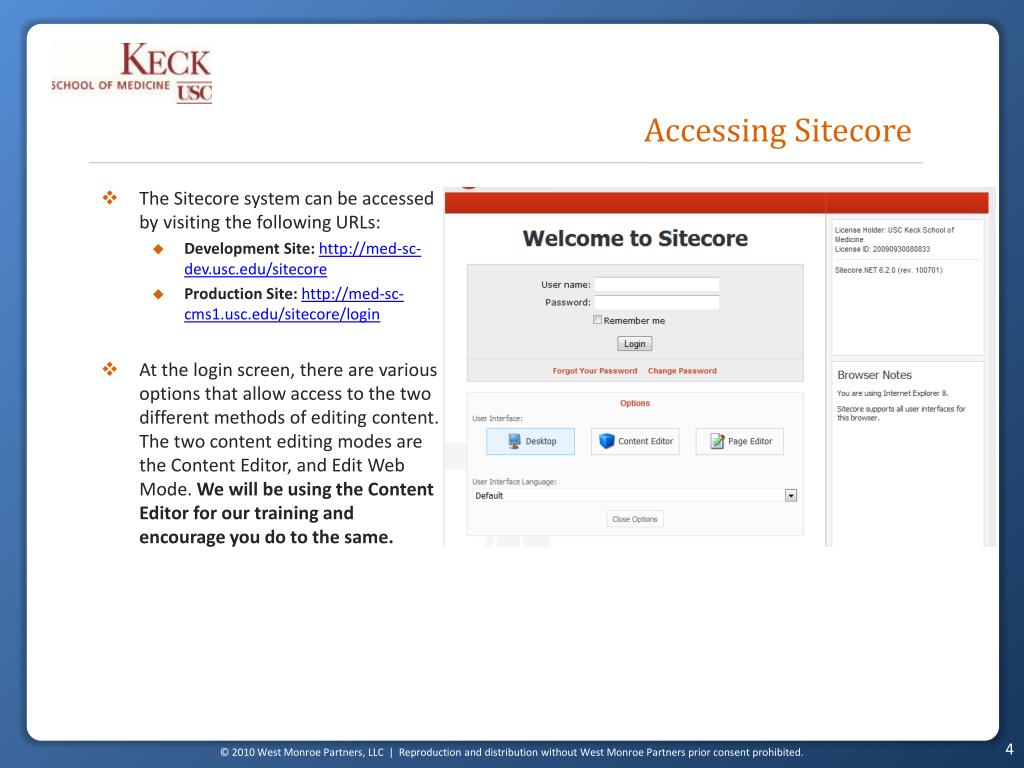This screenshot has height=768, width=1024.
Task: Click the slide page number 4
Action: [x=1009, y=749]
